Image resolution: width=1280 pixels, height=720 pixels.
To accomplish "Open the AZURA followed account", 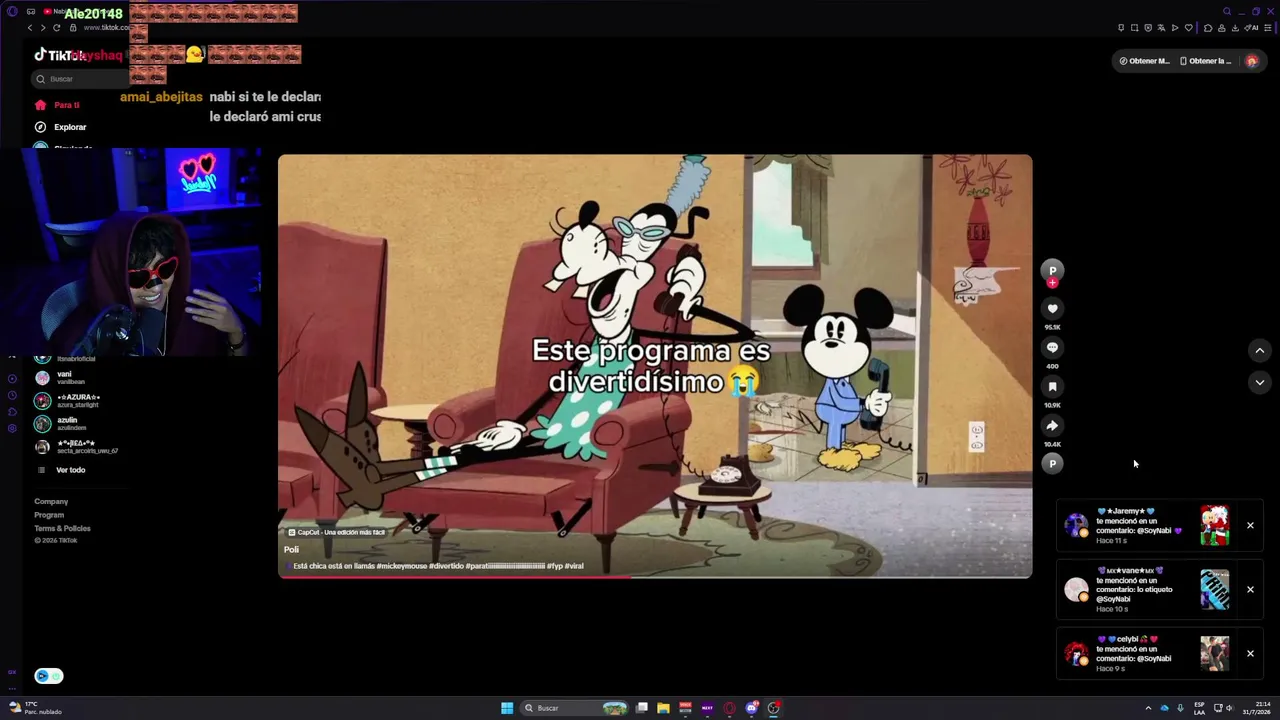I will click(68, 400).
